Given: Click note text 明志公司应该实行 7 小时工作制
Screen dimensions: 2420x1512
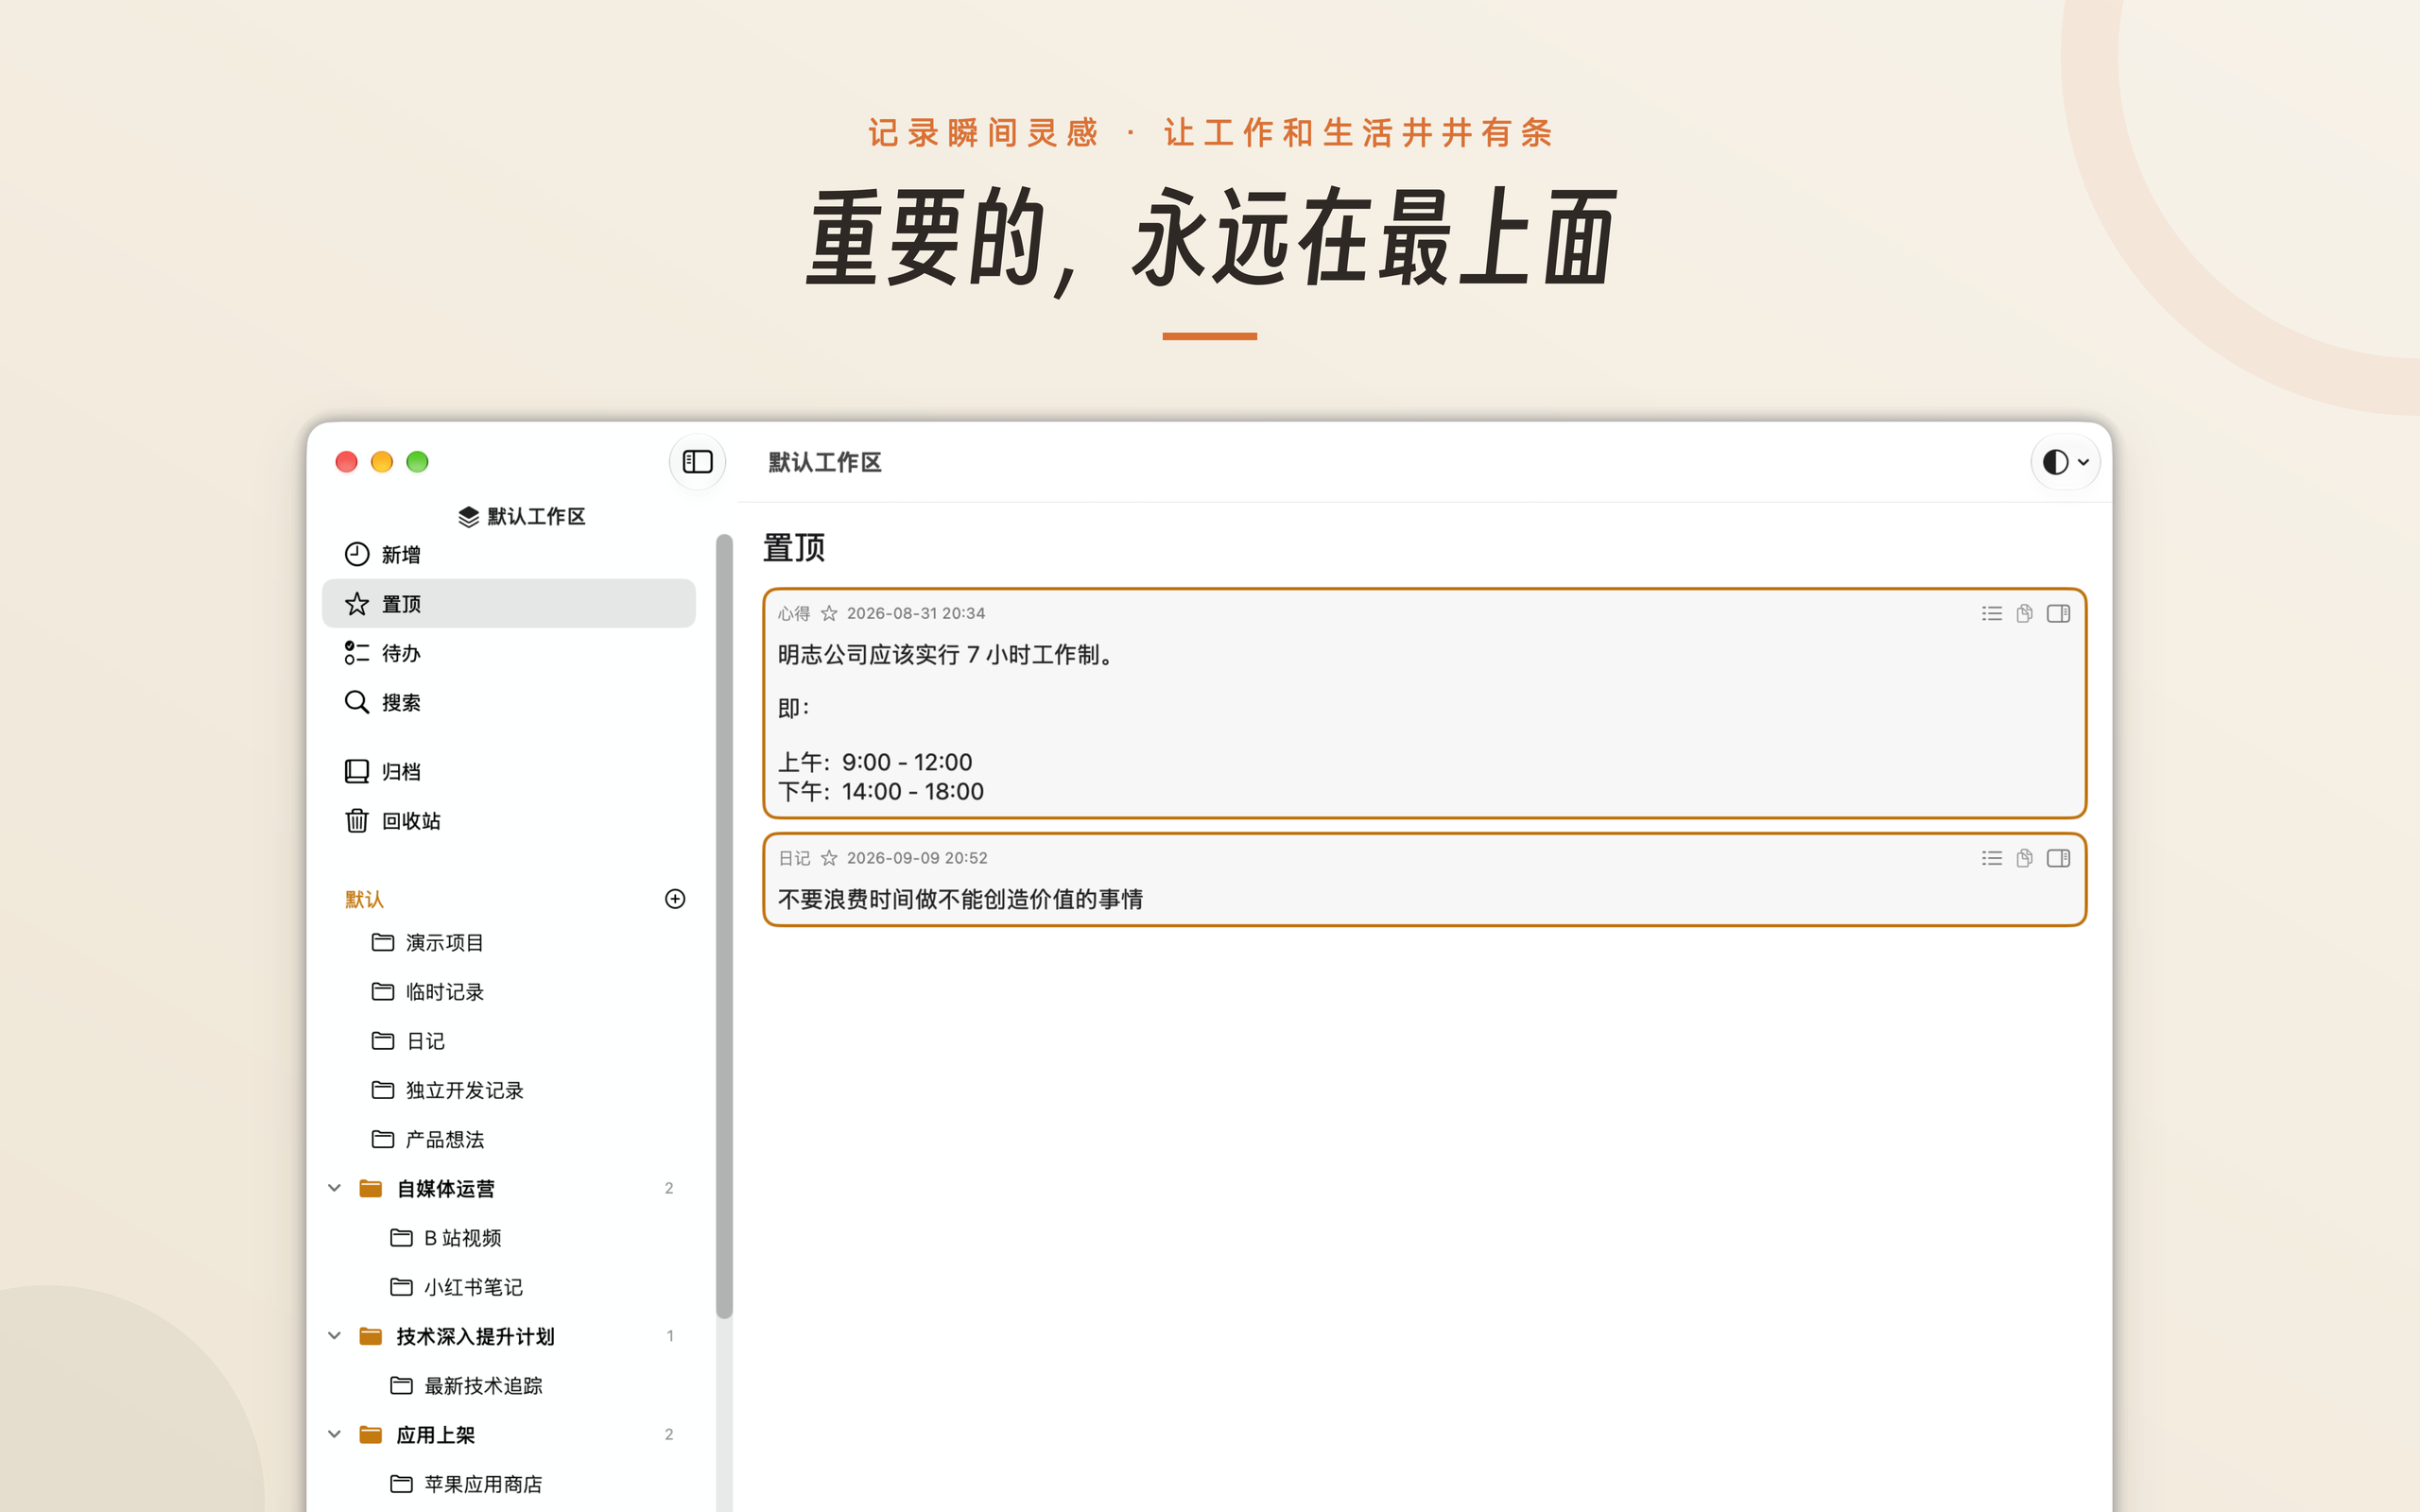Looking at the screenshot, I should coord(946,655).
